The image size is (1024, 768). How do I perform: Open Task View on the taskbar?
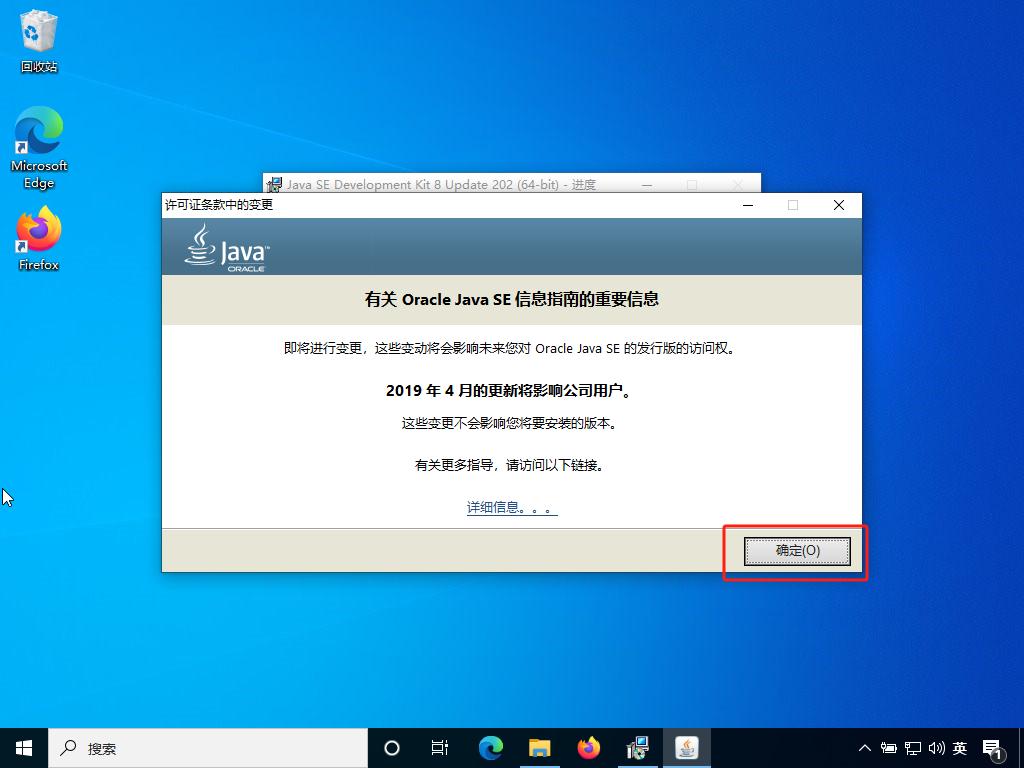point(440,748)
